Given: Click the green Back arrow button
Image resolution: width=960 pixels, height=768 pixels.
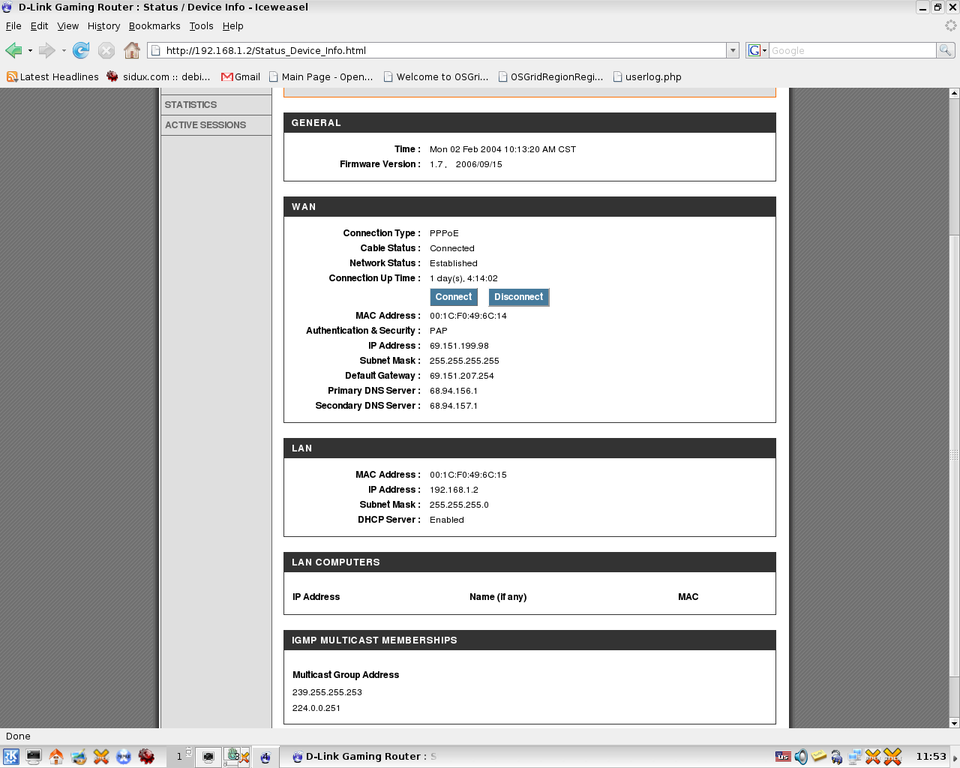Looking at the screenshot, I should coord(13,51).
